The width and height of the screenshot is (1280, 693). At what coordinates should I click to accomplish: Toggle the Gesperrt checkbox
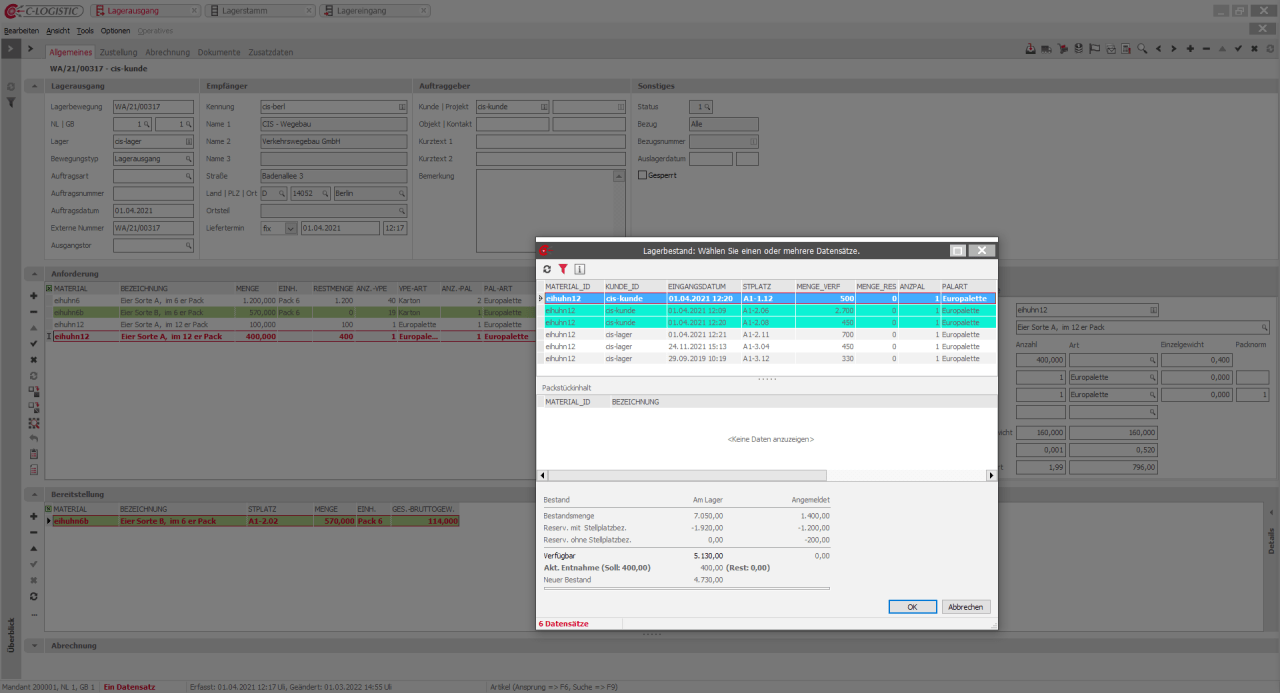click(x=643, y=175)
